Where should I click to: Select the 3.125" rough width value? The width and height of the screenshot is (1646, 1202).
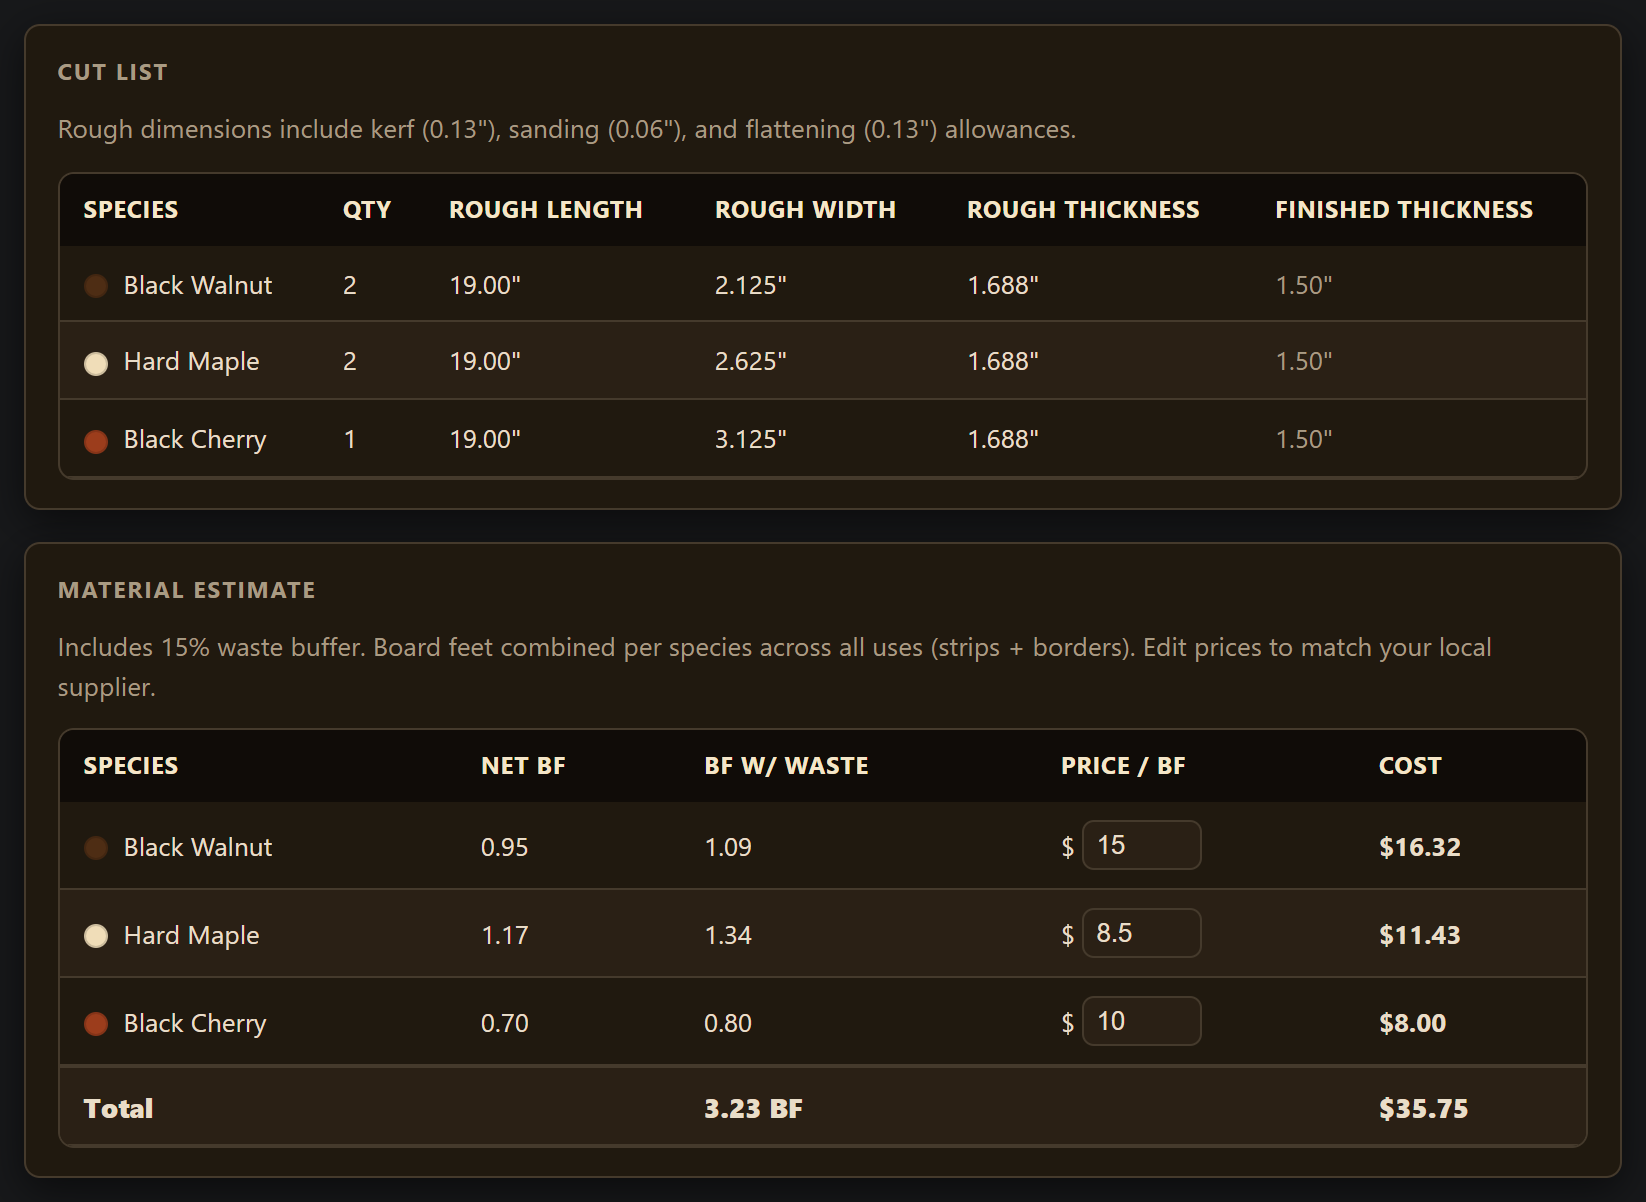pos(751,439)
